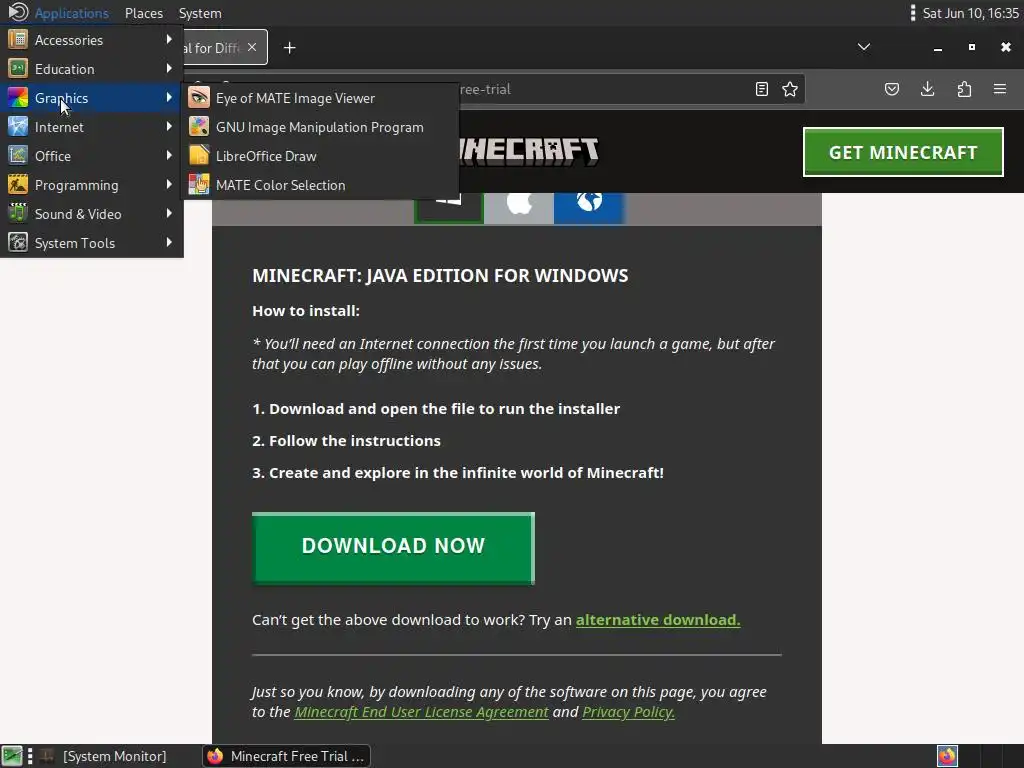Click the 'How to install:' heading text

(x=306, y=311)
